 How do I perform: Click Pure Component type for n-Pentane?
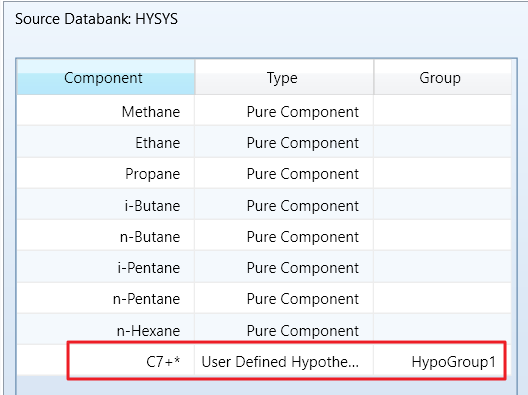tap(284, 299)
